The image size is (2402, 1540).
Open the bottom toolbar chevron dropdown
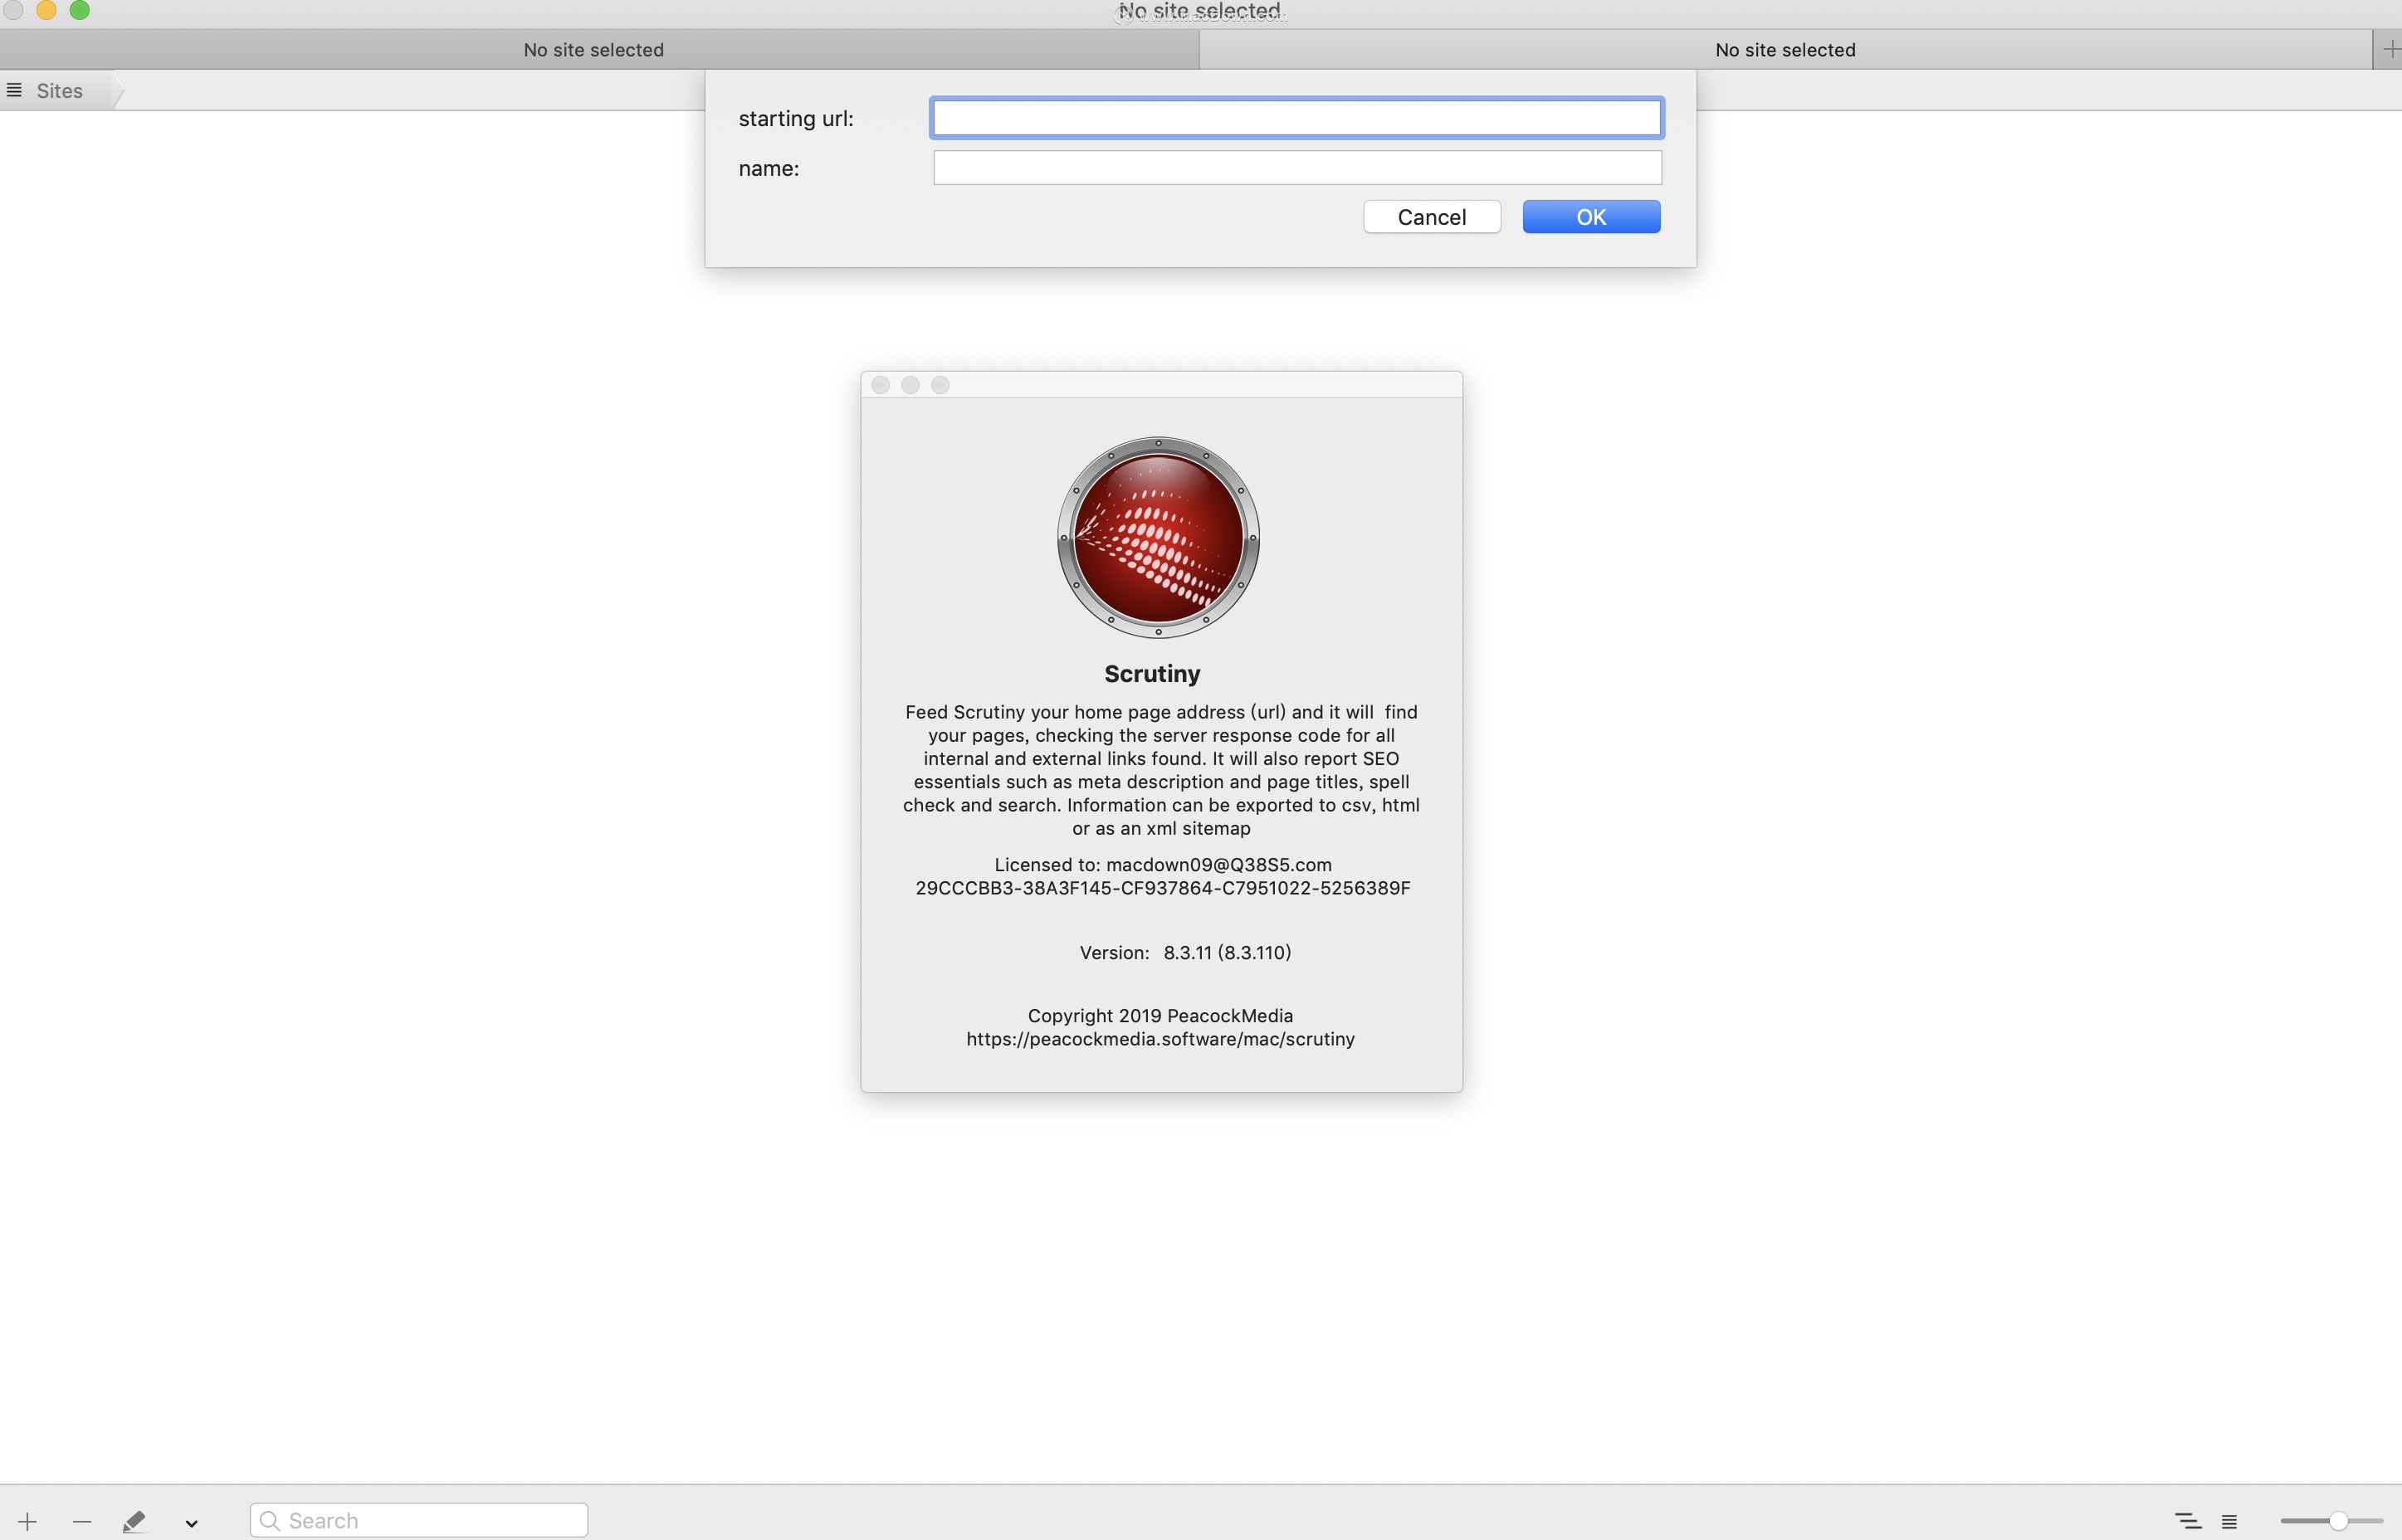[x=191, y=1523]
